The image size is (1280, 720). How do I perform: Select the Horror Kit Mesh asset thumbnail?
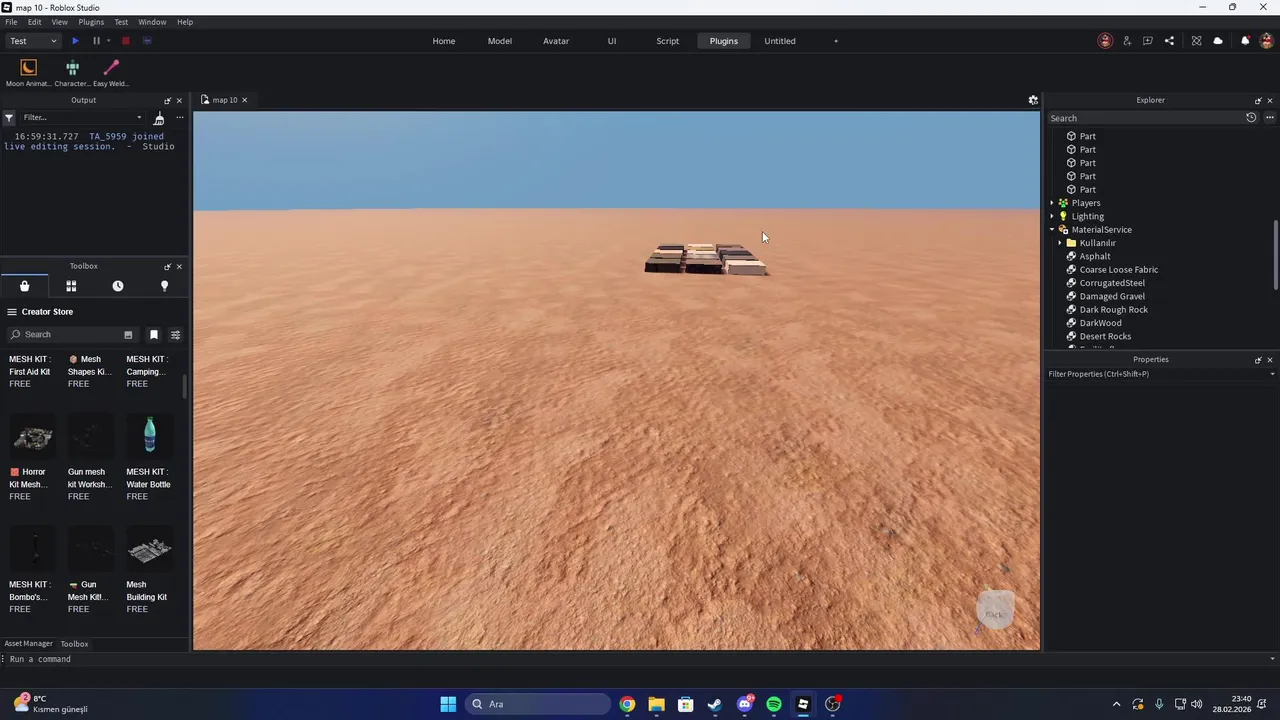tap(33, 437)
